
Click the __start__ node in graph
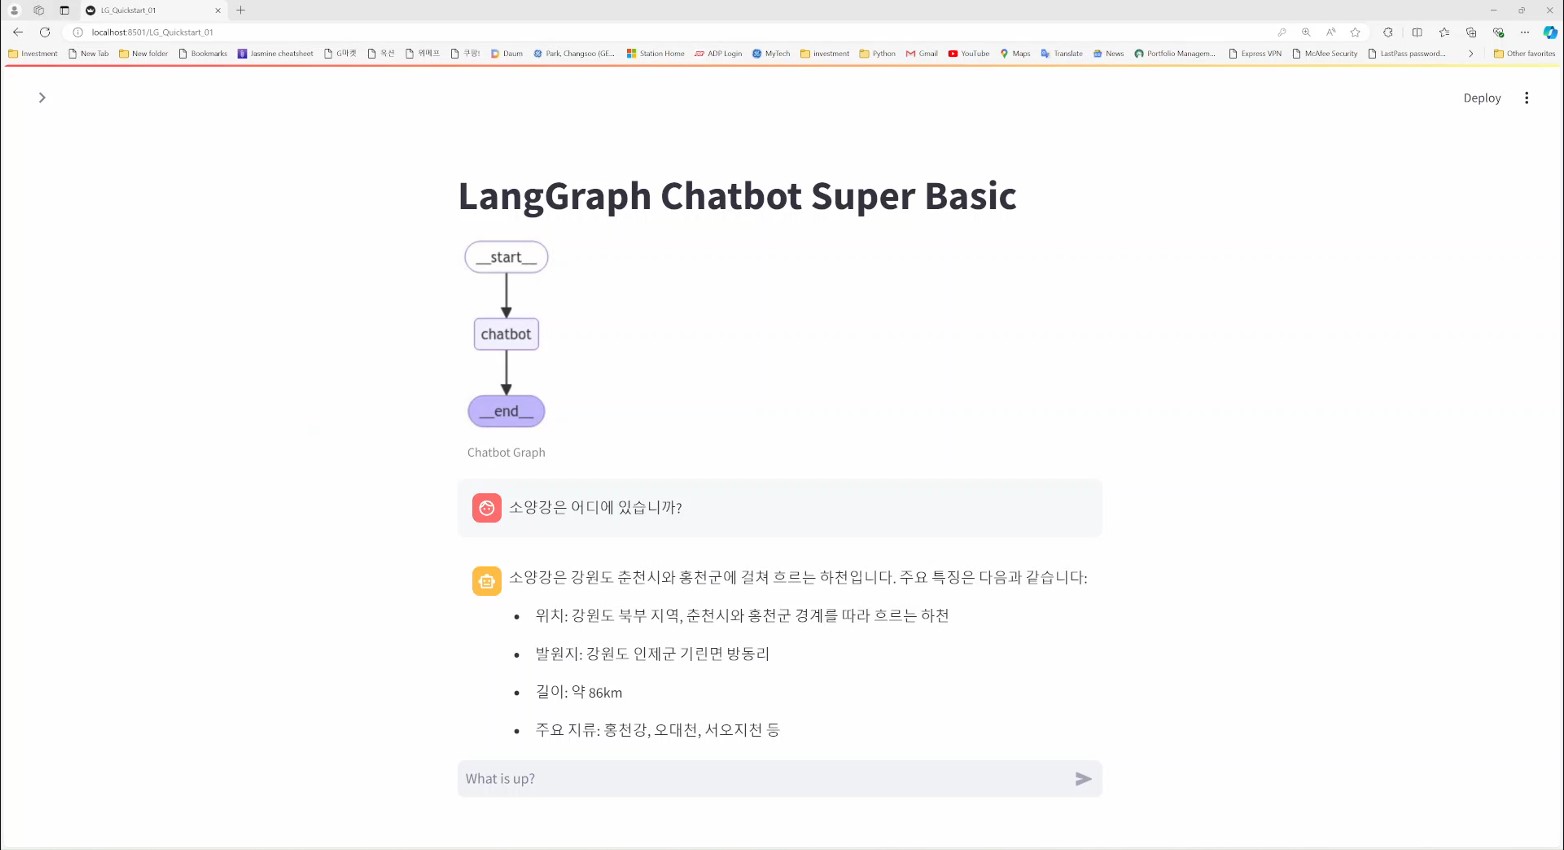506,257
